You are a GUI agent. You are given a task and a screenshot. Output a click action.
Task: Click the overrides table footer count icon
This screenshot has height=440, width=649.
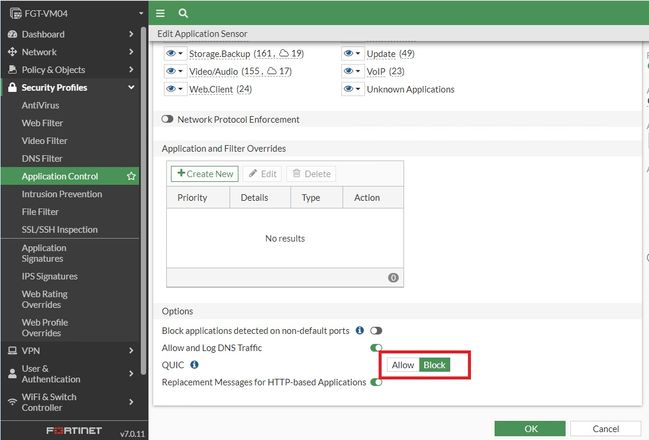coord(393,278)
